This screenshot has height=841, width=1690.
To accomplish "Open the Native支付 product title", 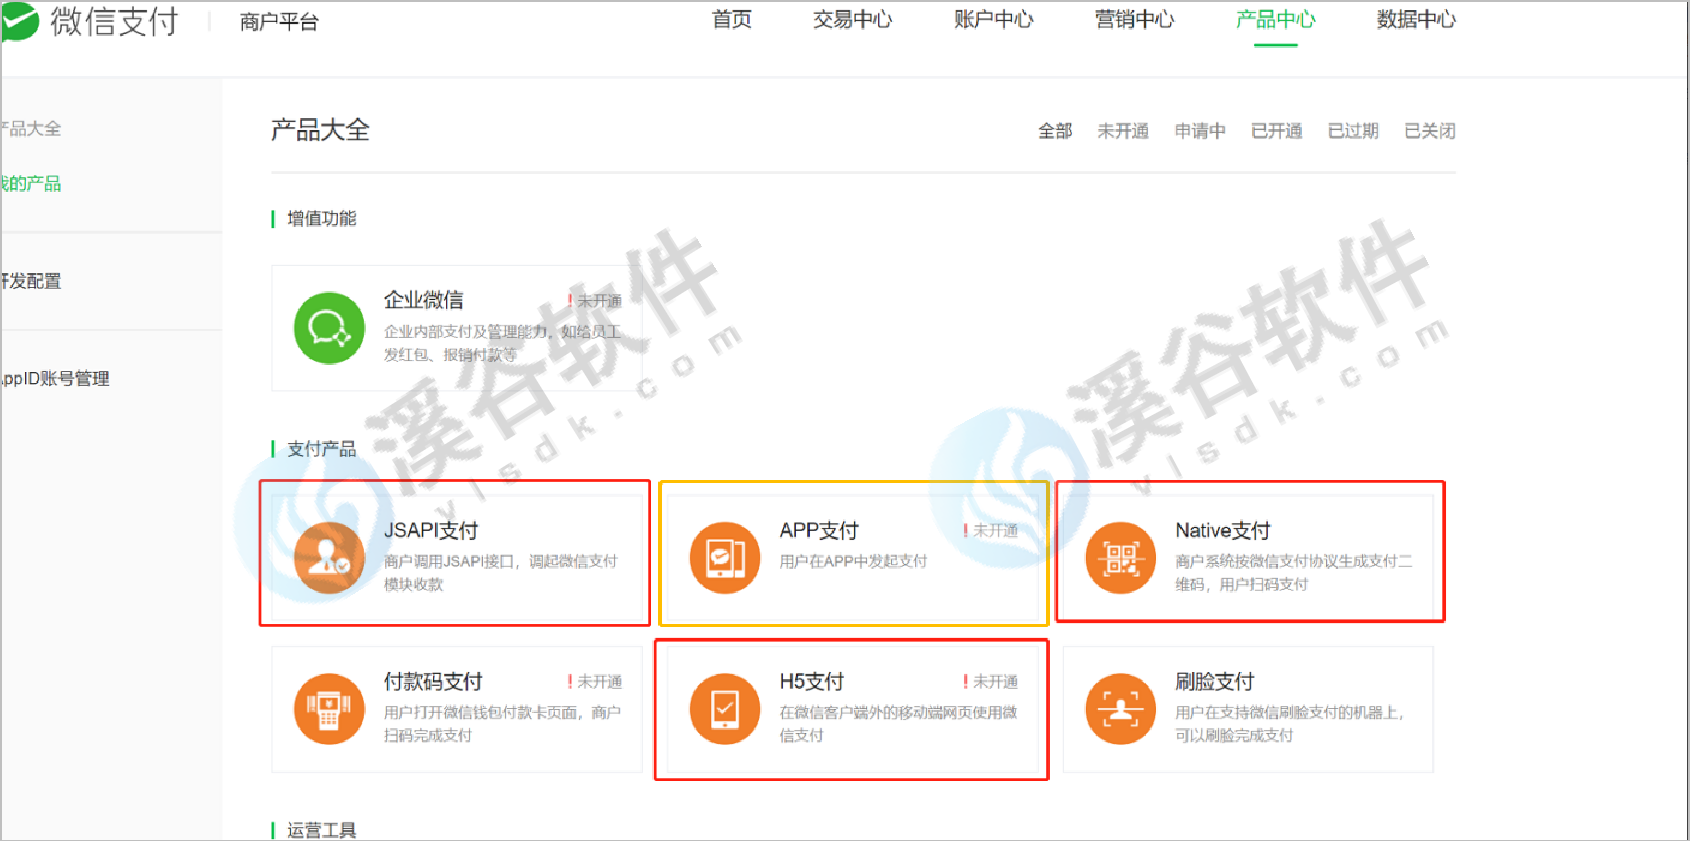I will pyautogui.click(x=1222, y=531).
